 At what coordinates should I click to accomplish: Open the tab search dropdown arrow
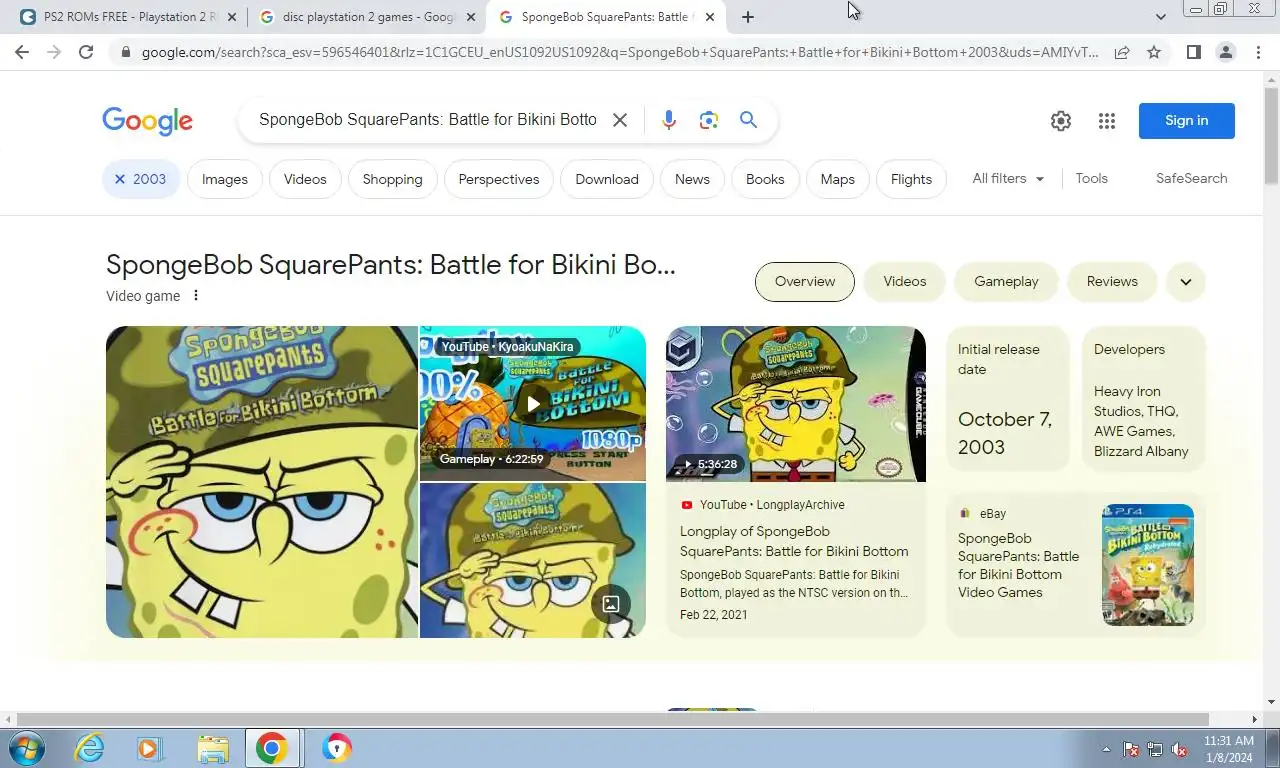(1161, 17)
